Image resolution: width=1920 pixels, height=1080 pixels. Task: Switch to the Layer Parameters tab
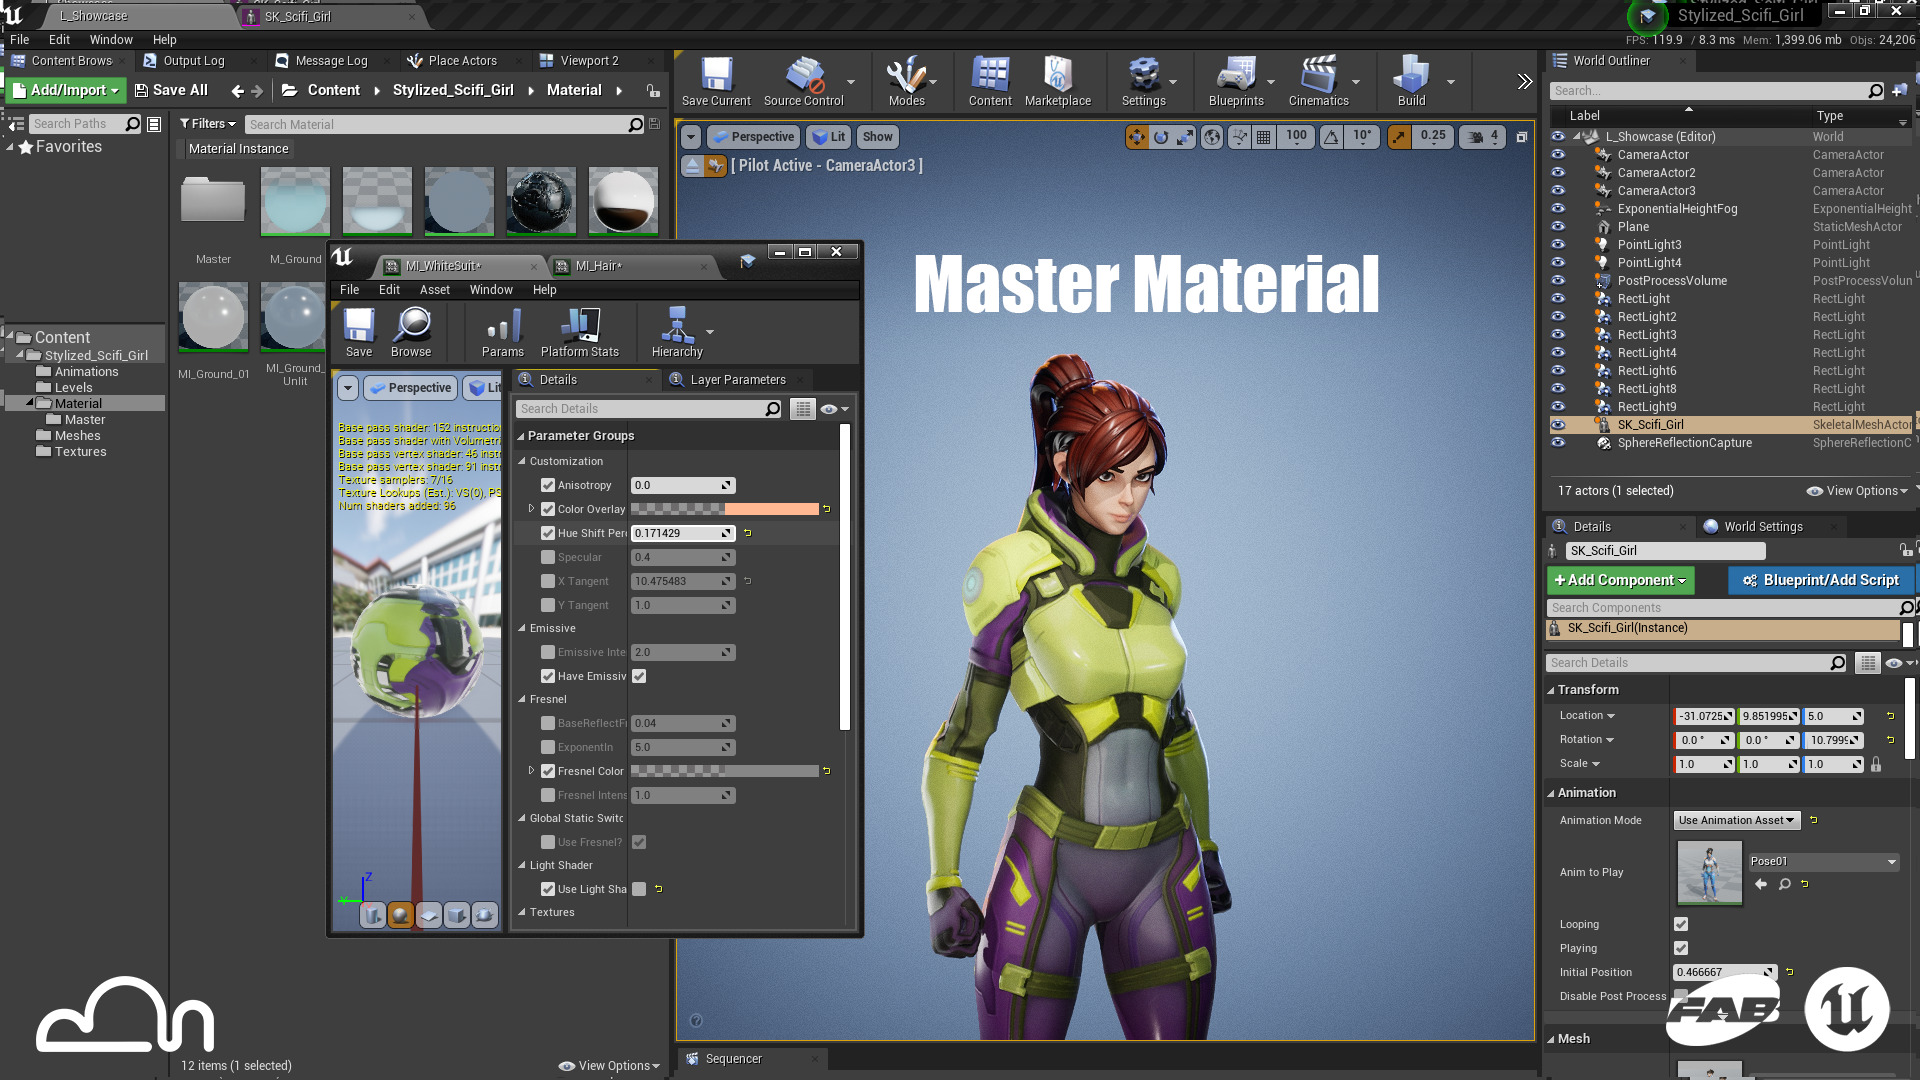(x=737, y=380)
